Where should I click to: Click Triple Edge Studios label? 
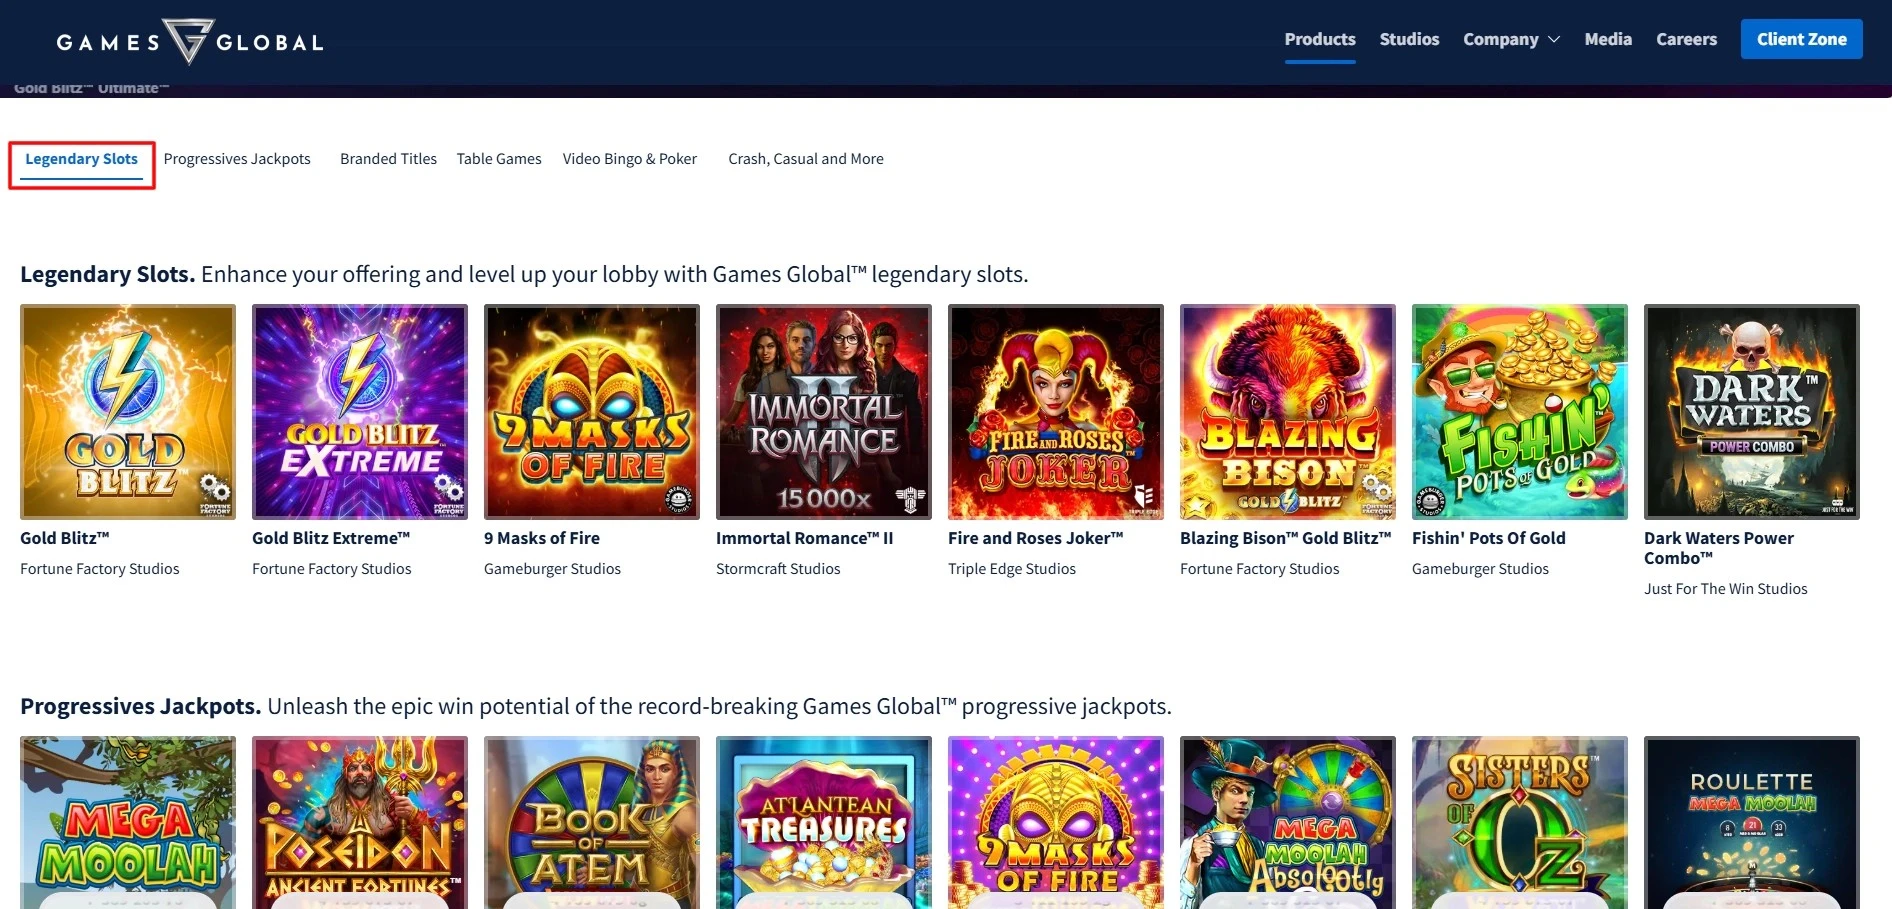pyautogui.click(x=1012, y=569)
